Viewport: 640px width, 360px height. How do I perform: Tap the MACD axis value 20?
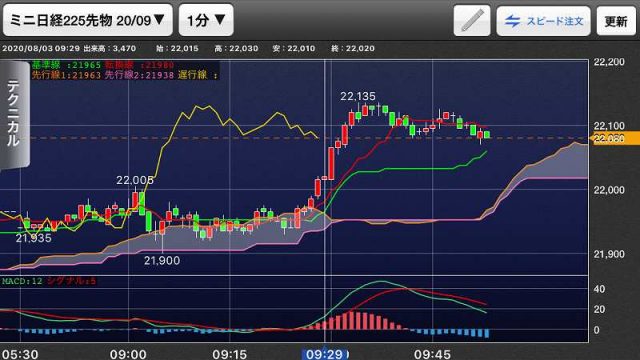pos(599,309)
